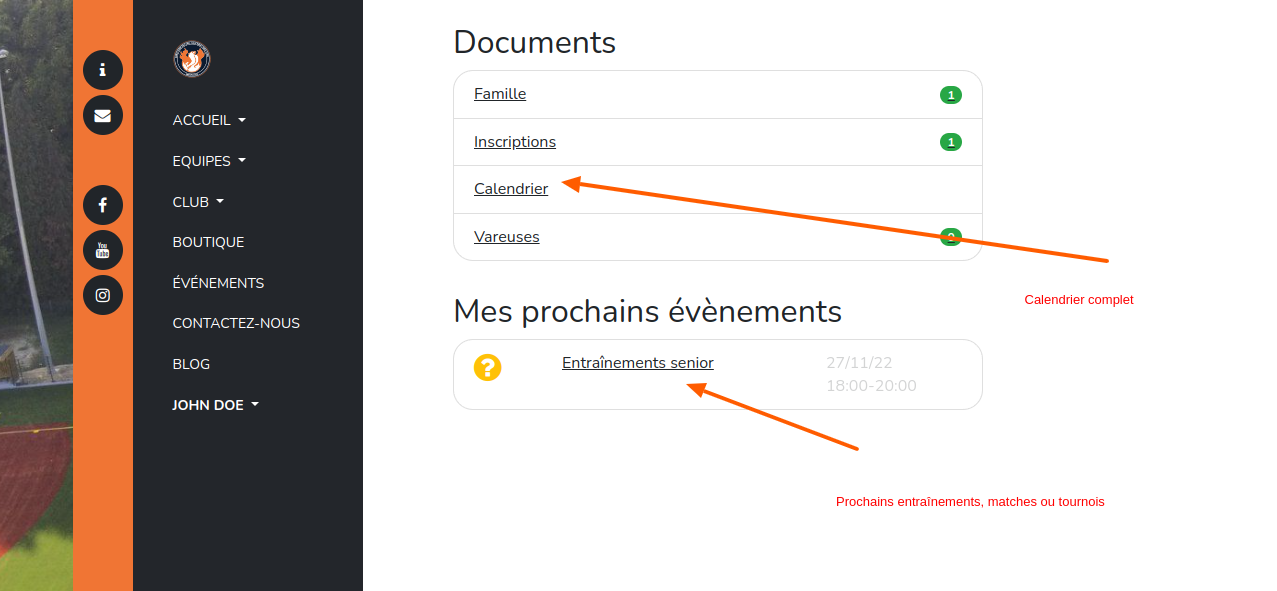
Task: Open the Instagram profile icon
Action: 103,295
